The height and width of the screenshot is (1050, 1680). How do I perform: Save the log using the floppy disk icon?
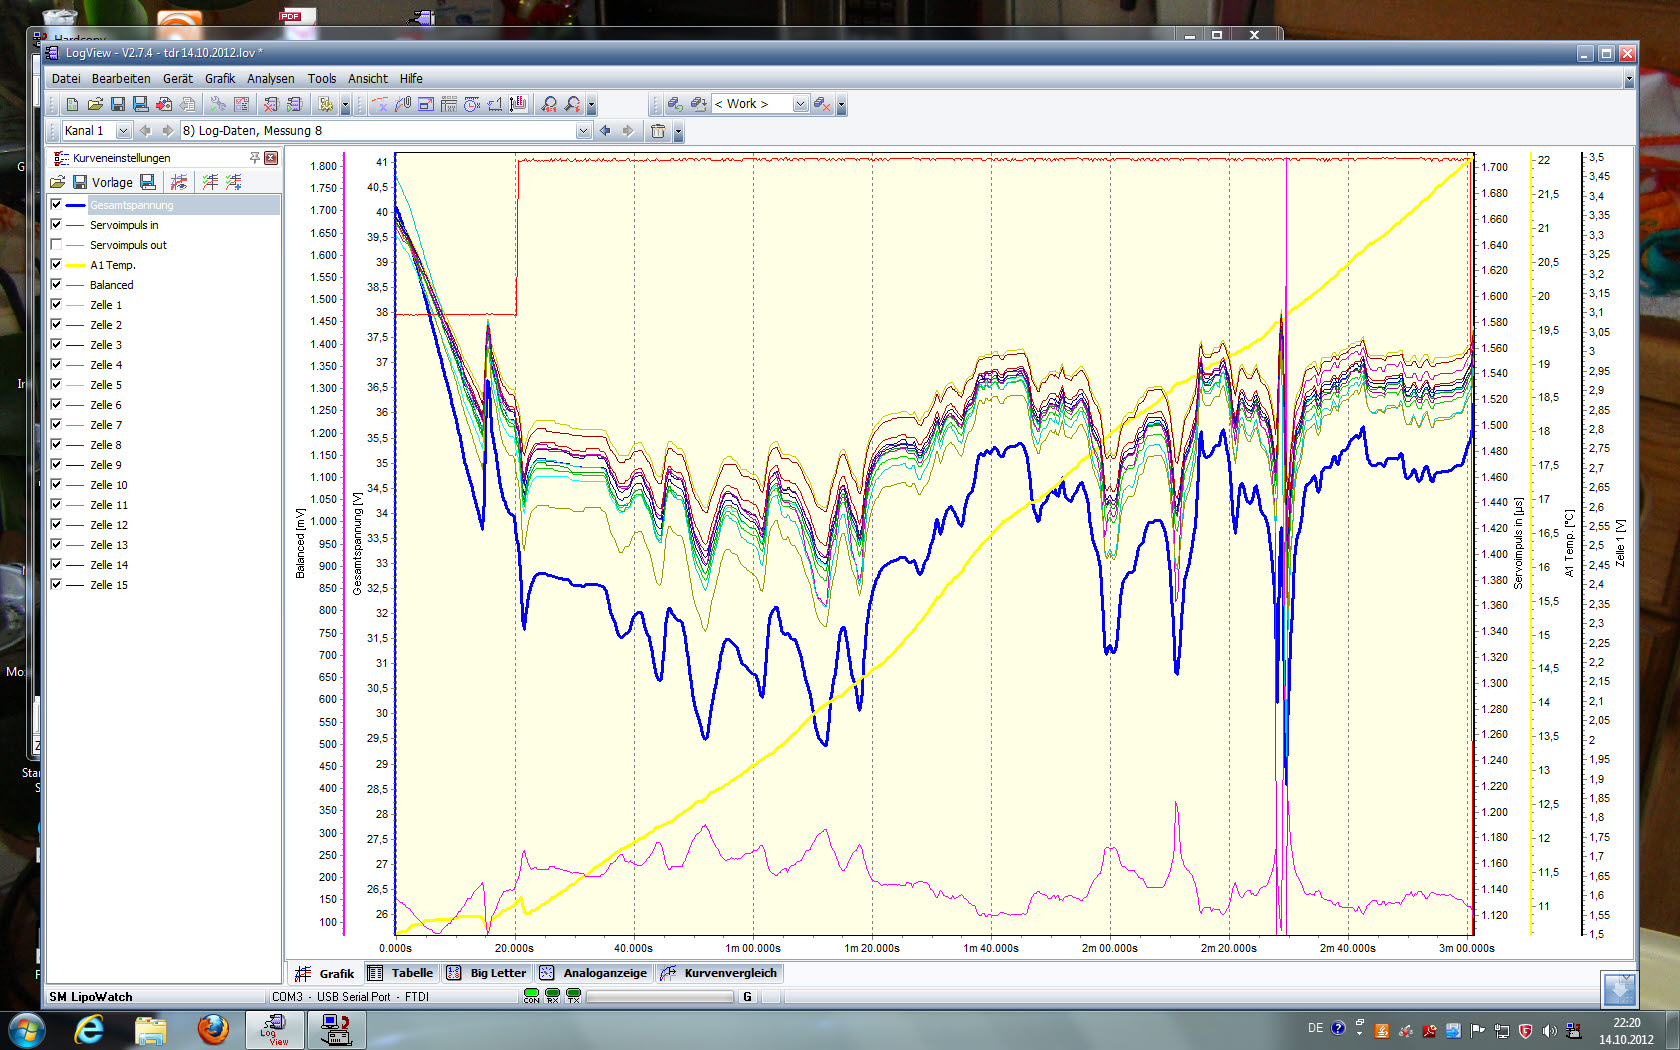118,104
